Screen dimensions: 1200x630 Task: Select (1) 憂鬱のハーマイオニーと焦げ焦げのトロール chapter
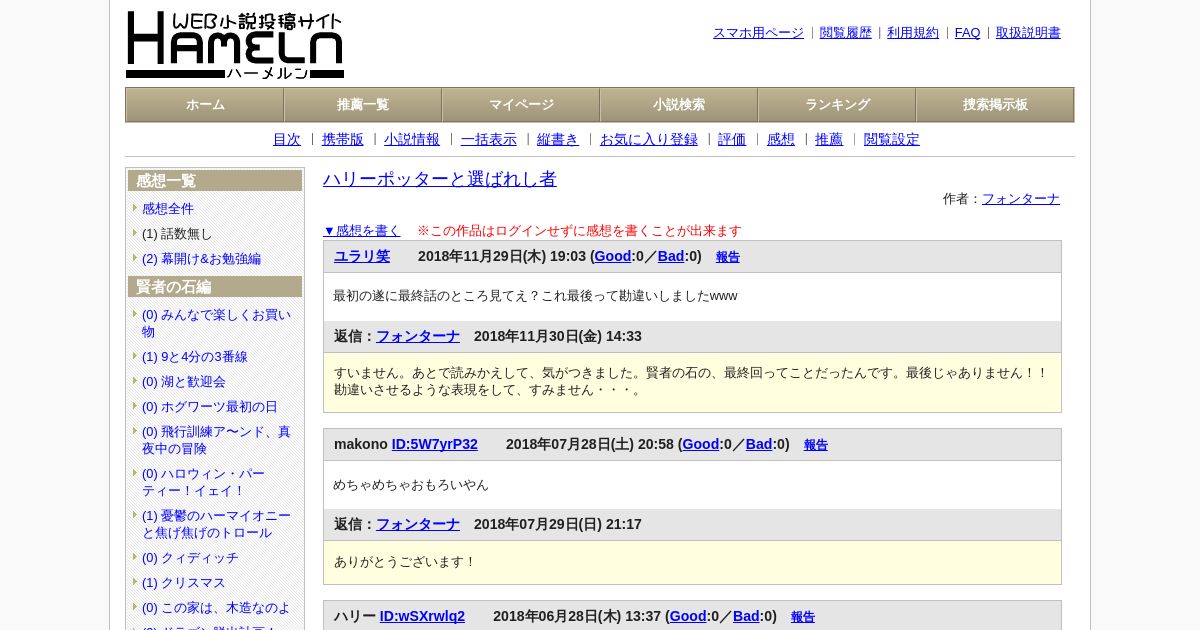click(216, 524)
